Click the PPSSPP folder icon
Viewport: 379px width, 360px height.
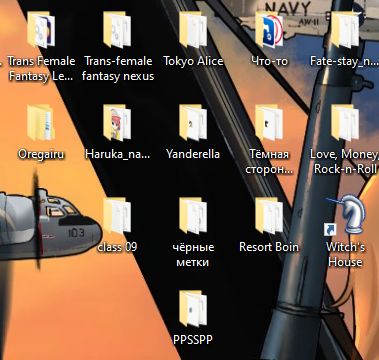click(193, 308)
